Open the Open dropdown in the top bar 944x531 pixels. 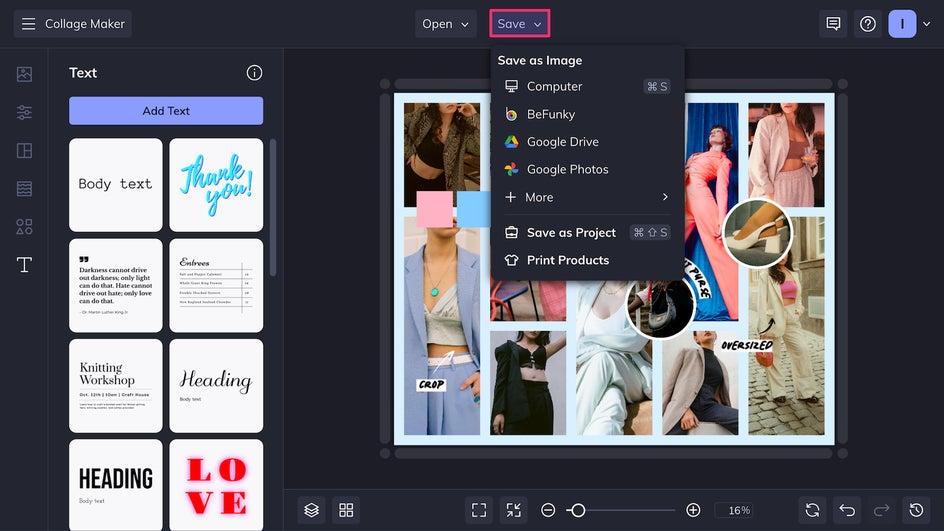coord(446,24)
